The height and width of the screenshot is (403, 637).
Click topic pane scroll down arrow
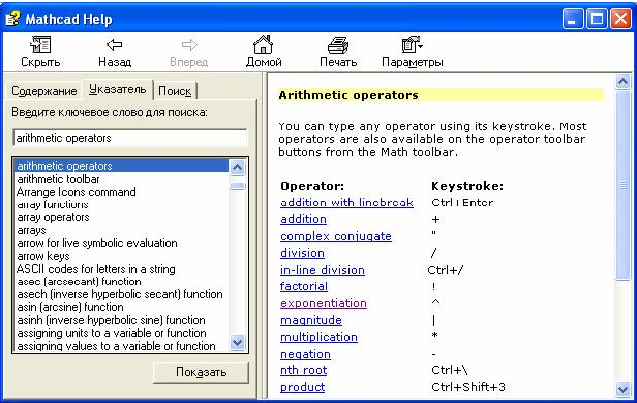[x=623, y=389]
